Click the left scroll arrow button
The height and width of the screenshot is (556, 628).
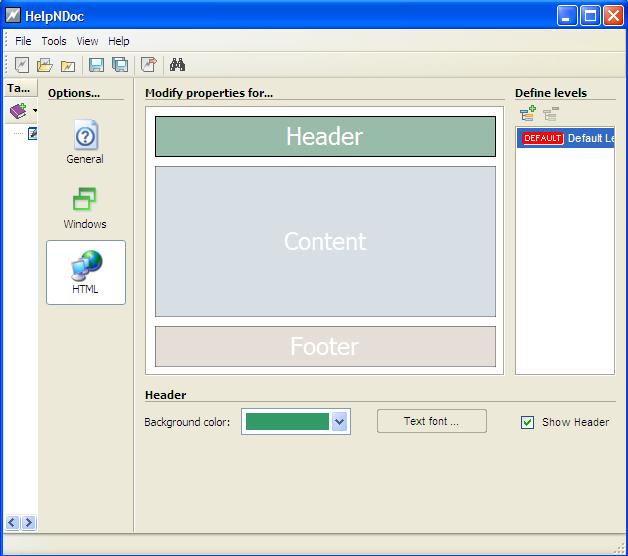tap(12, 523)
